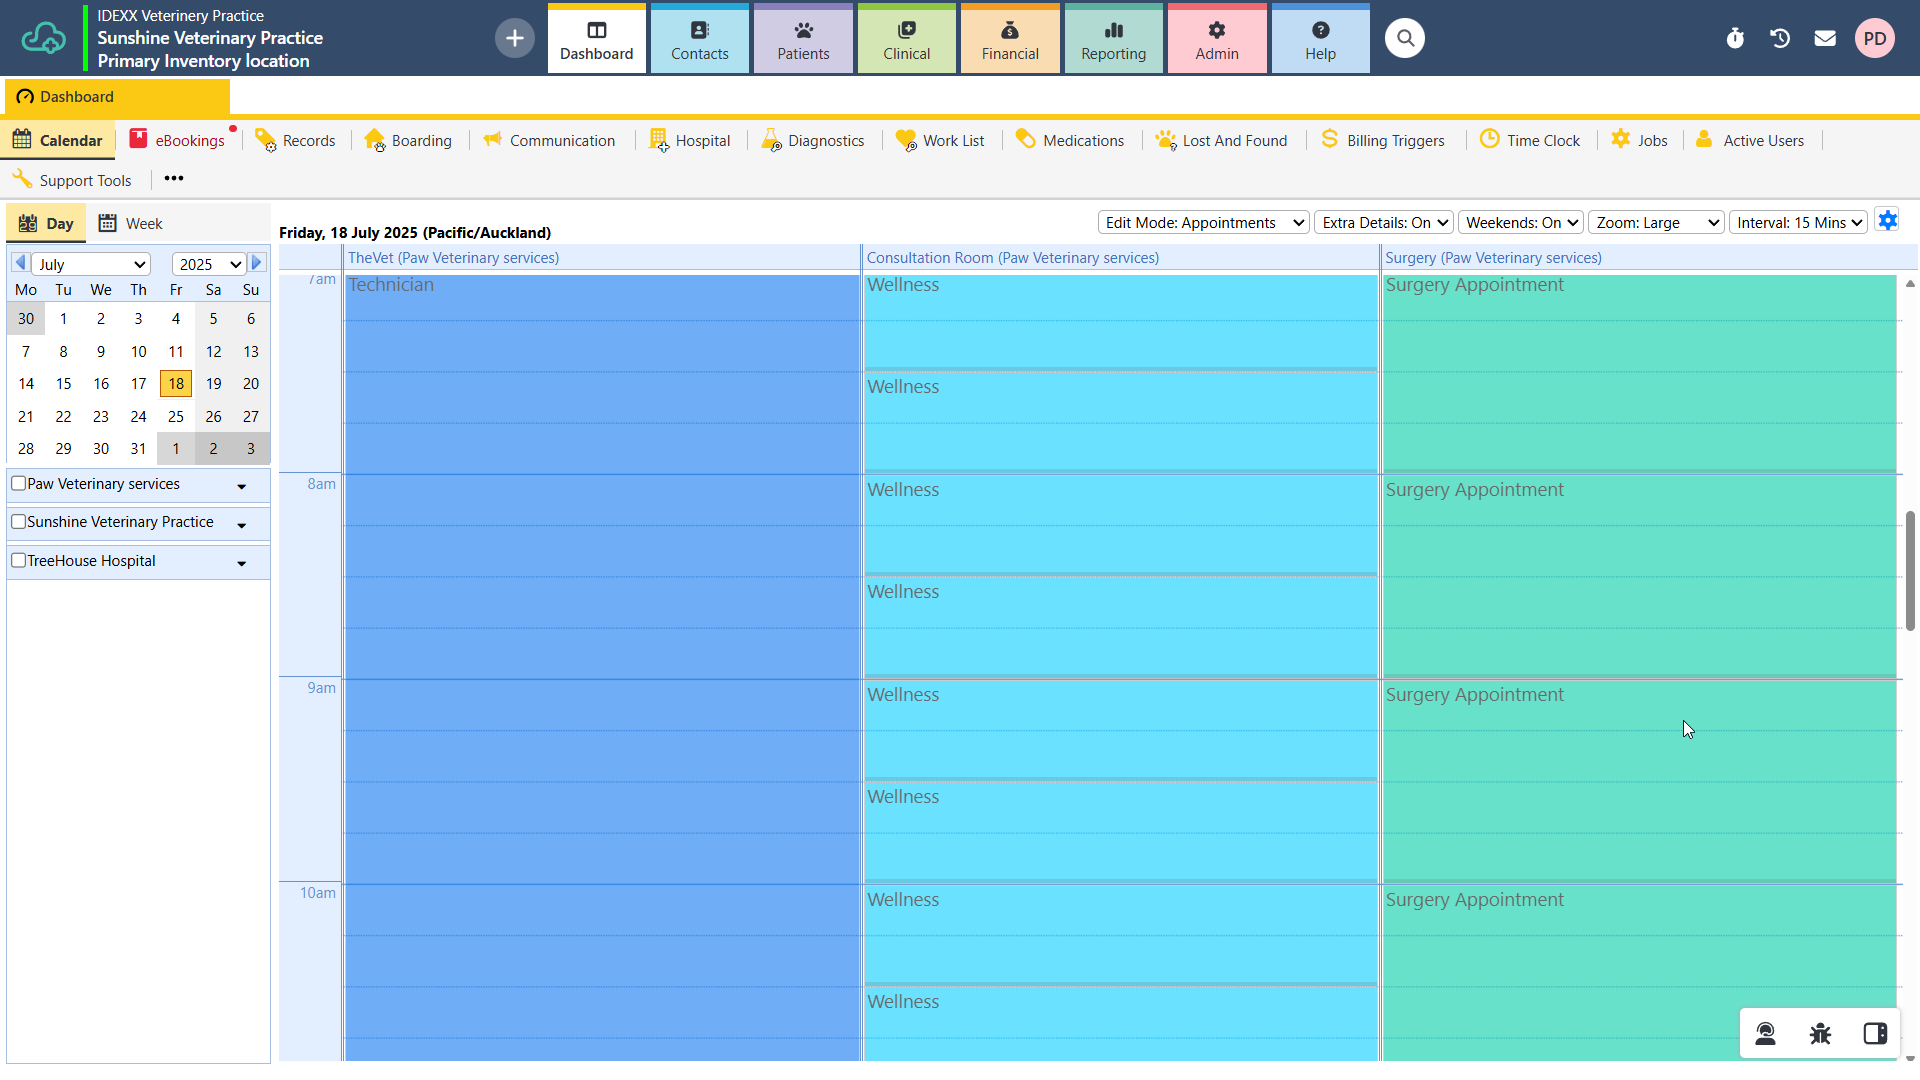Open the mail envelope icon
The width and height of the screenshot is (1920, 1080).
click(x=1825, y=38)
